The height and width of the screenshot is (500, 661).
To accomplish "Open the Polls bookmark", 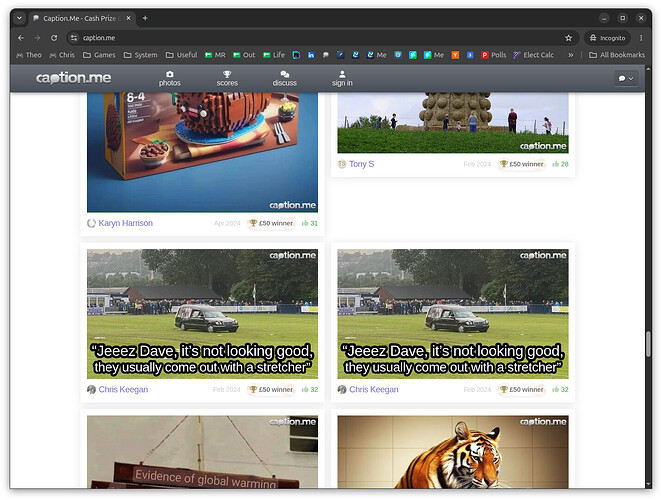I will tap(494, 55).
